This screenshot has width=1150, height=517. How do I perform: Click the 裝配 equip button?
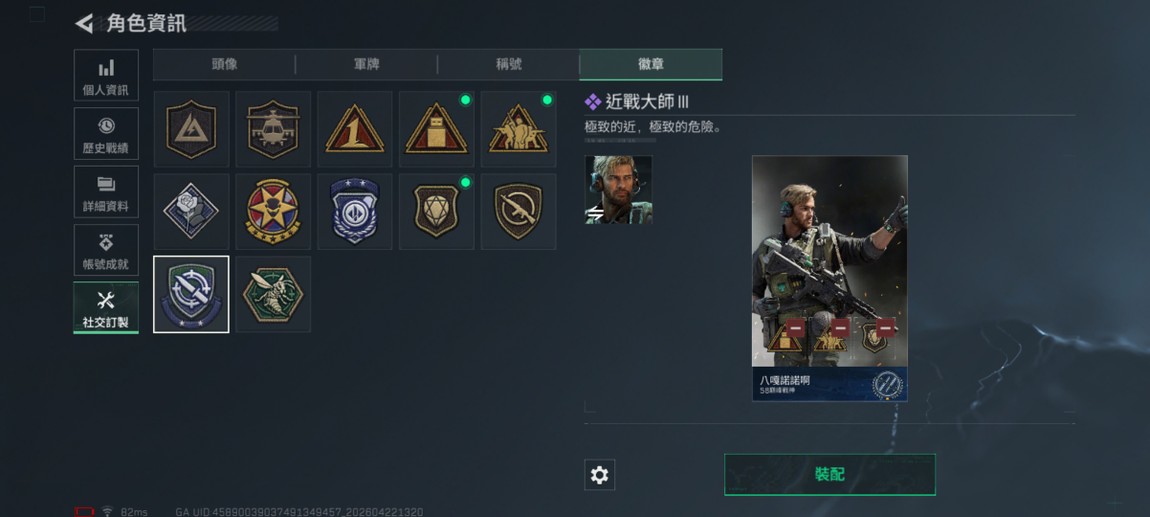click(x=829, y=474)
